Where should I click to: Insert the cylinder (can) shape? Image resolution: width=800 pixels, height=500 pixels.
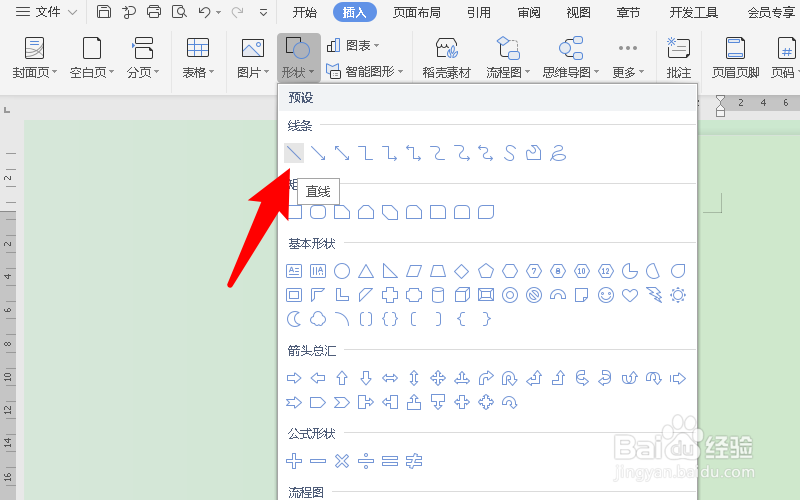coord(438,295)
